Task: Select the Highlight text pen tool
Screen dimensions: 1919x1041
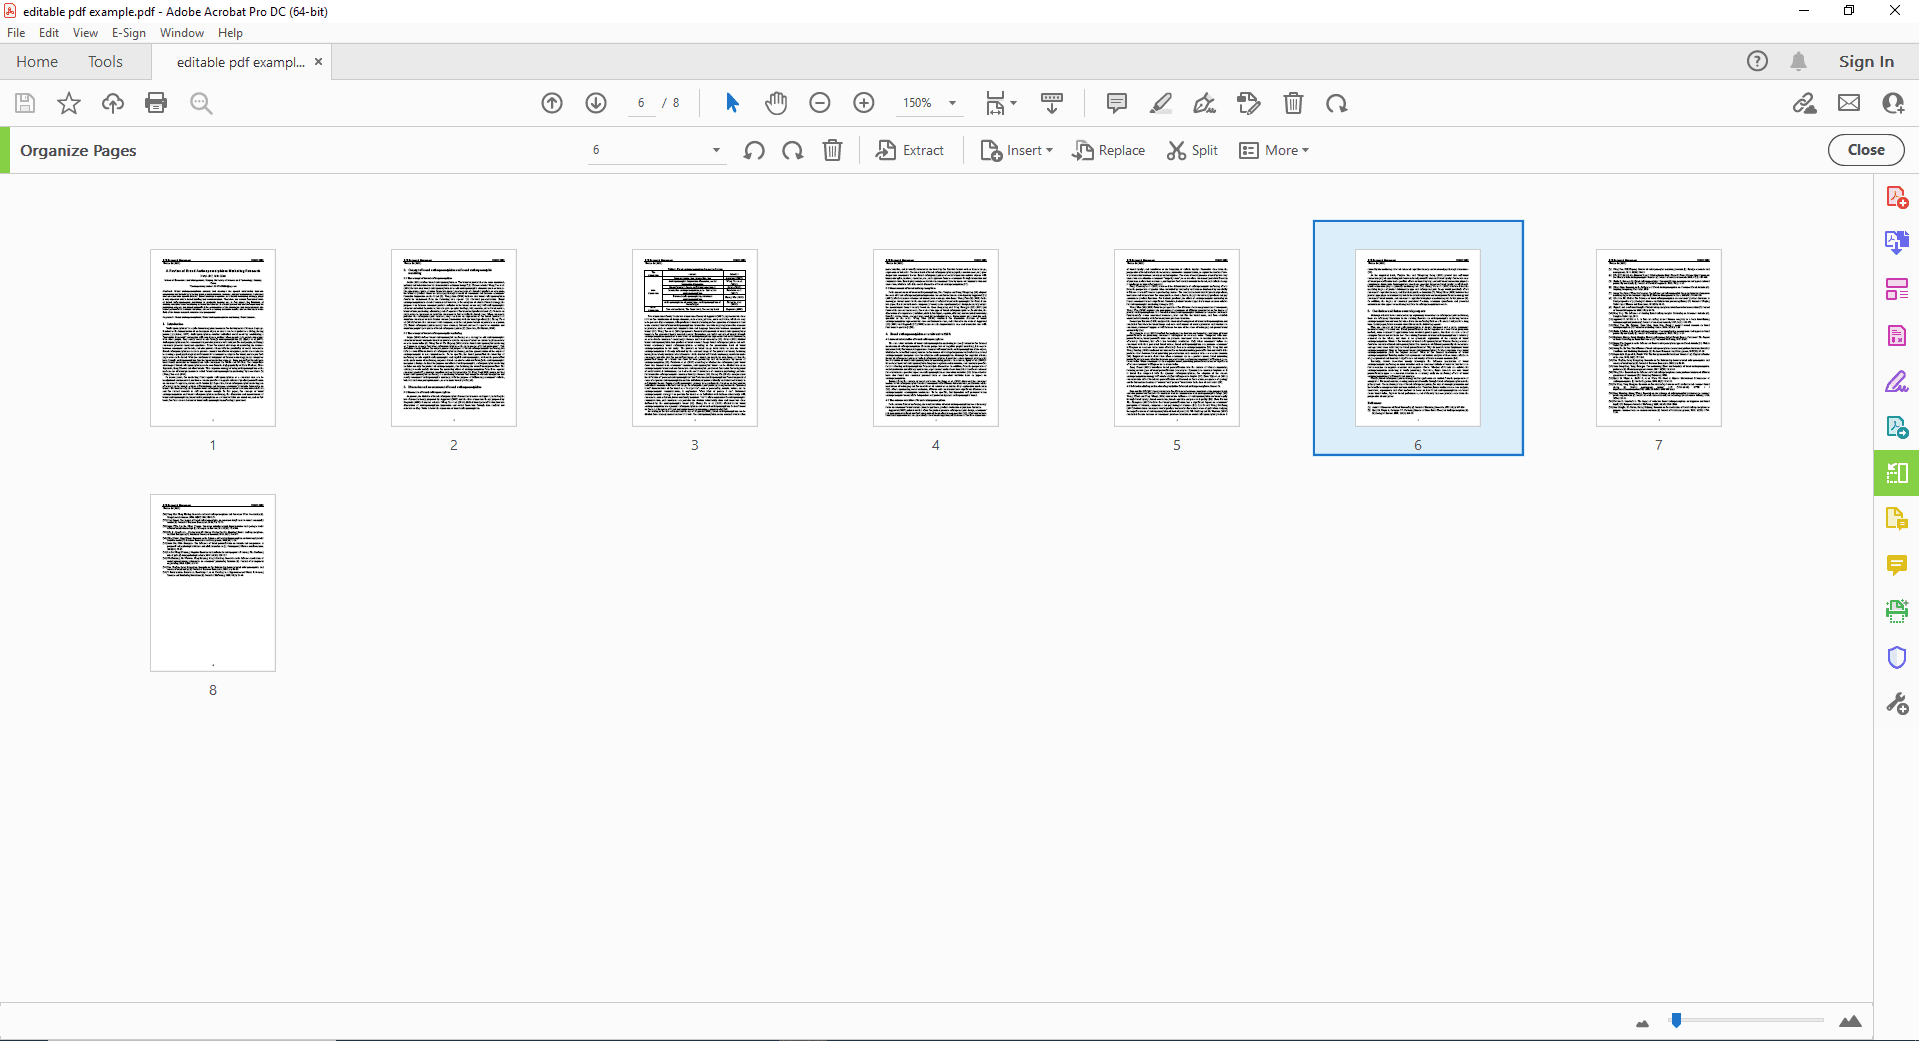Action: (1161, 103)
